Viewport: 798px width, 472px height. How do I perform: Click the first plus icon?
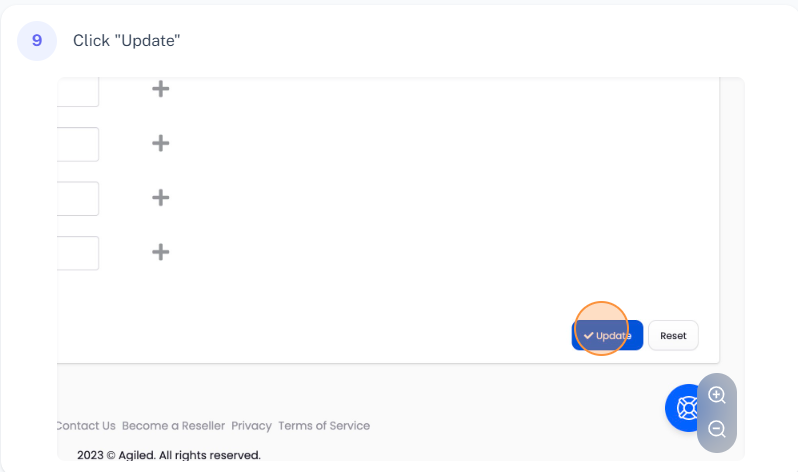click(x=160, y=89)
